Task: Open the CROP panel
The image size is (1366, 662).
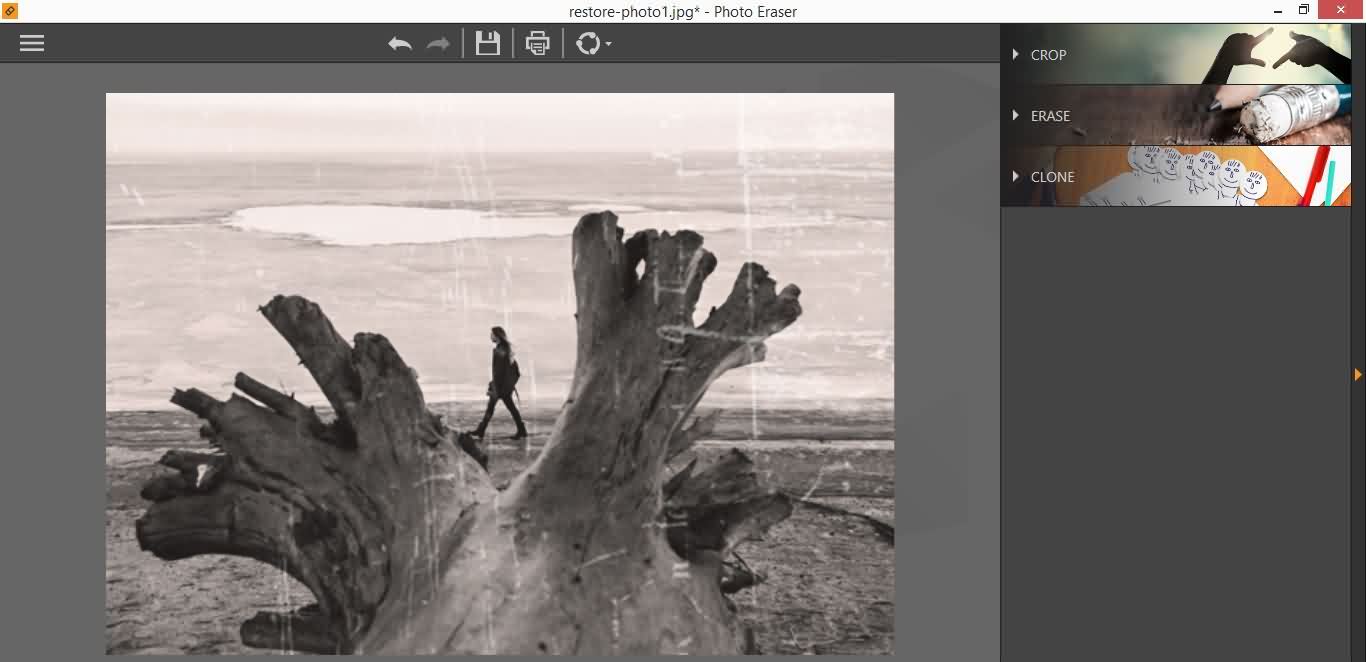Action: 1048,55
